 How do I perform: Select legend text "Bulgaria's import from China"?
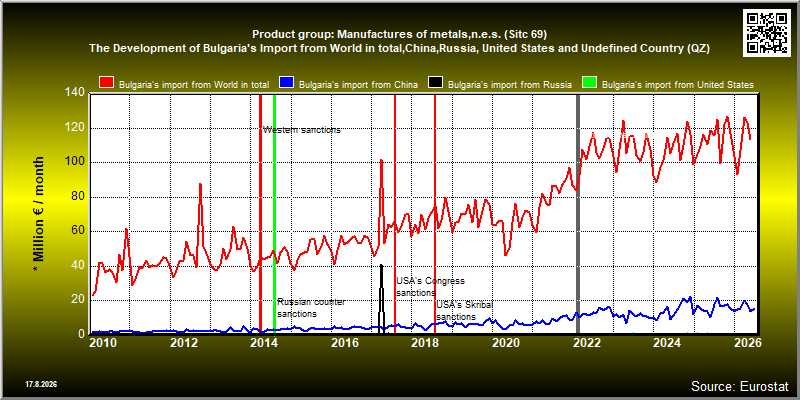[x=358, y=85]
